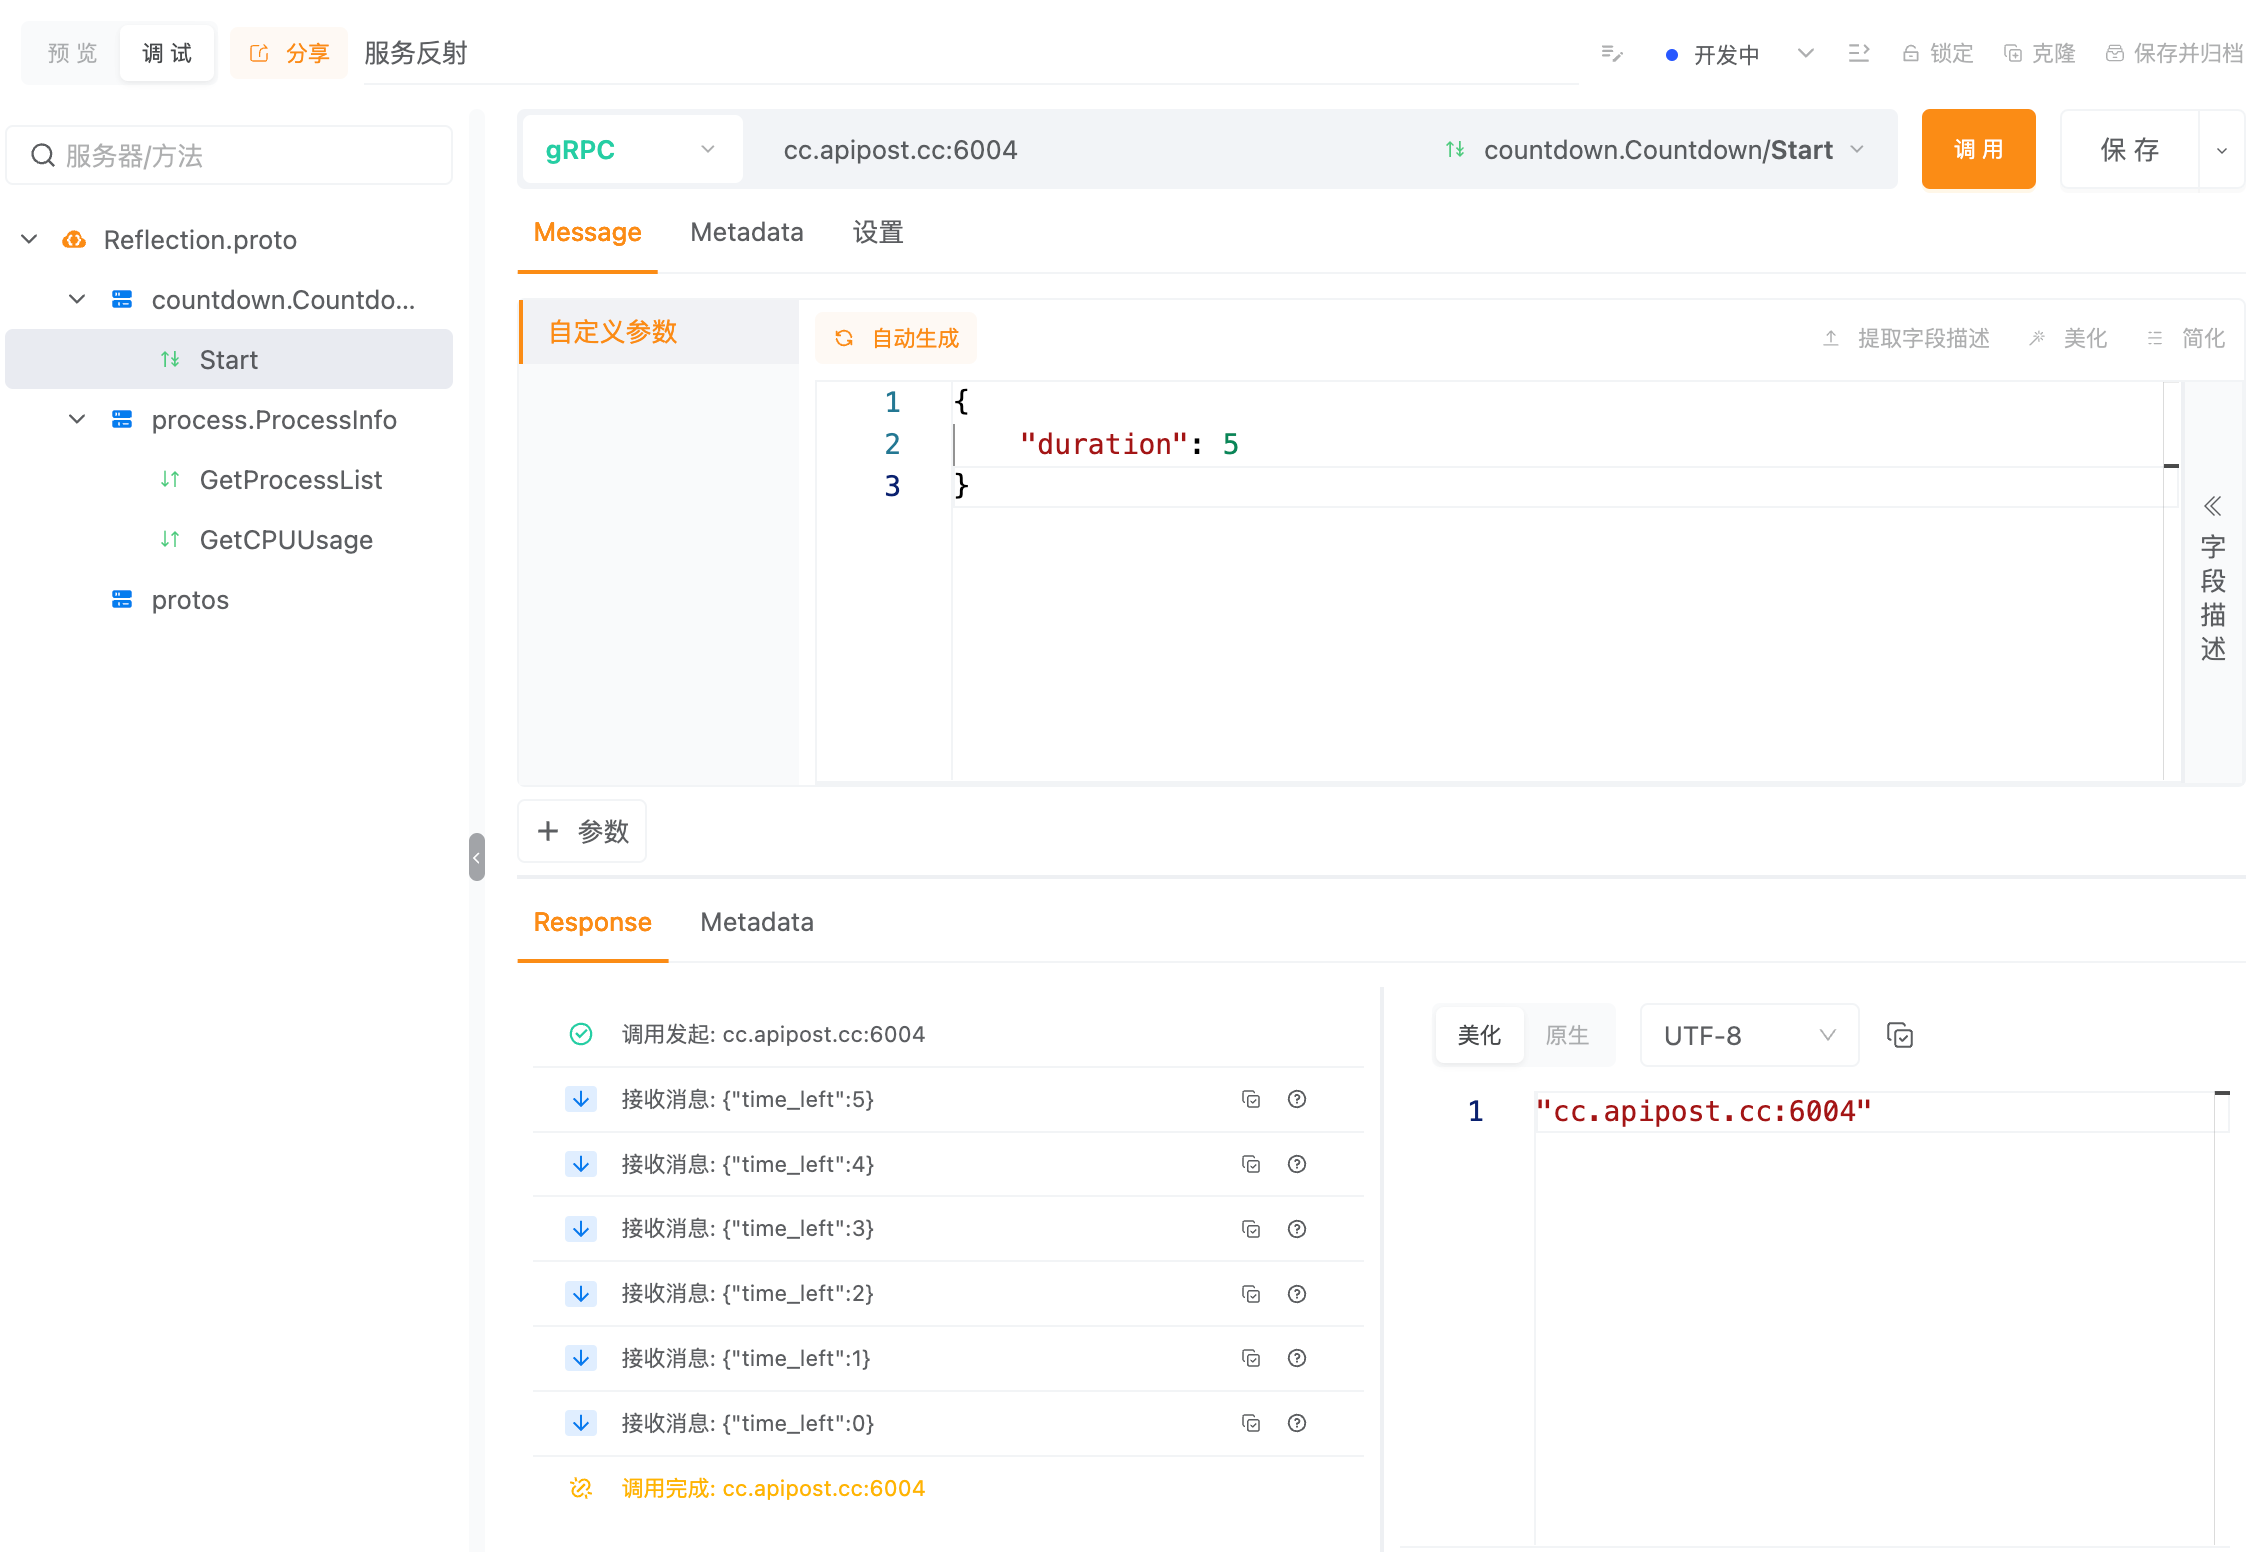Click the 调用 invoke button
This screenshot has height=1552, width=2264.
coord(1977,149)
